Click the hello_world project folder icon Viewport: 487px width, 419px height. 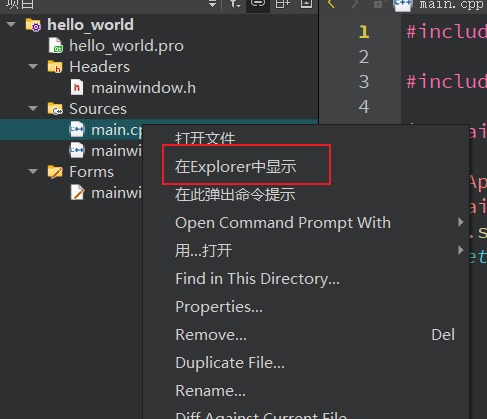point(33,25)
